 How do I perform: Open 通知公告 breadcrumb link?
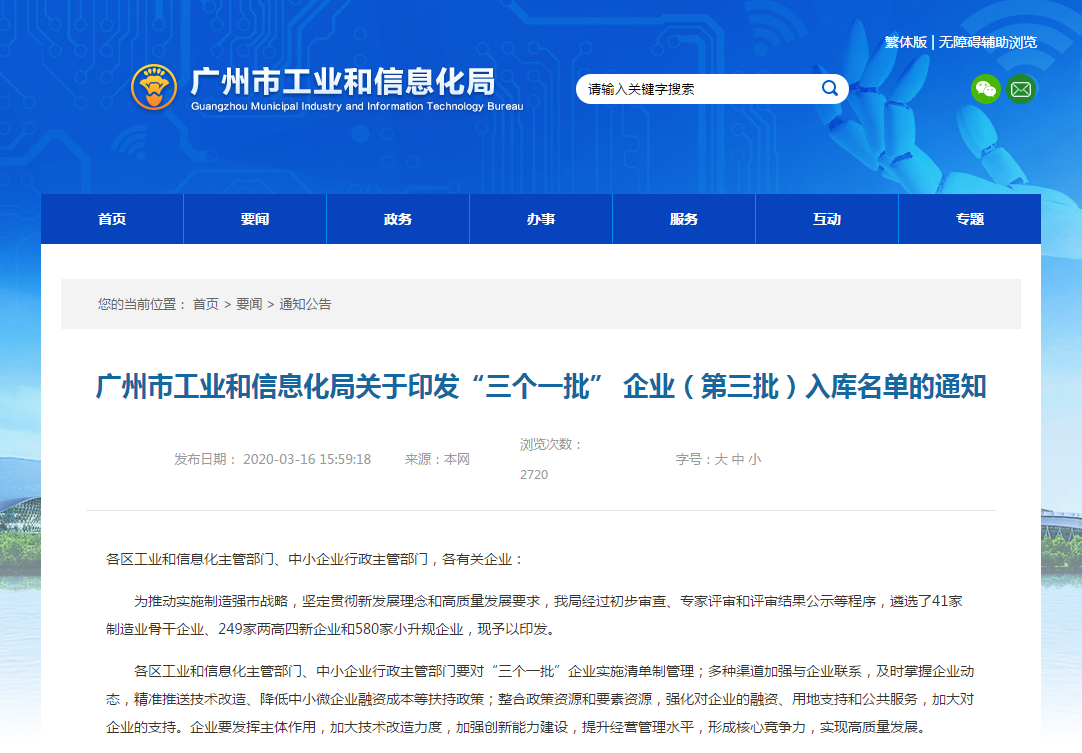[x=305, y=304]
